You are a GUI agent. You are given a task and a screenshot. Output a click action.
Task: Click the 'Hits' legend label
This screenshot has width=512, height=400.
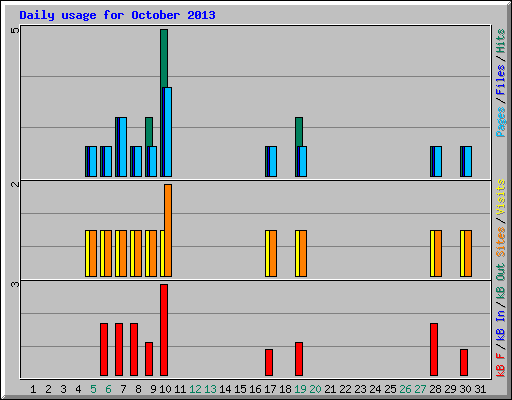click(x=501, y=41)
